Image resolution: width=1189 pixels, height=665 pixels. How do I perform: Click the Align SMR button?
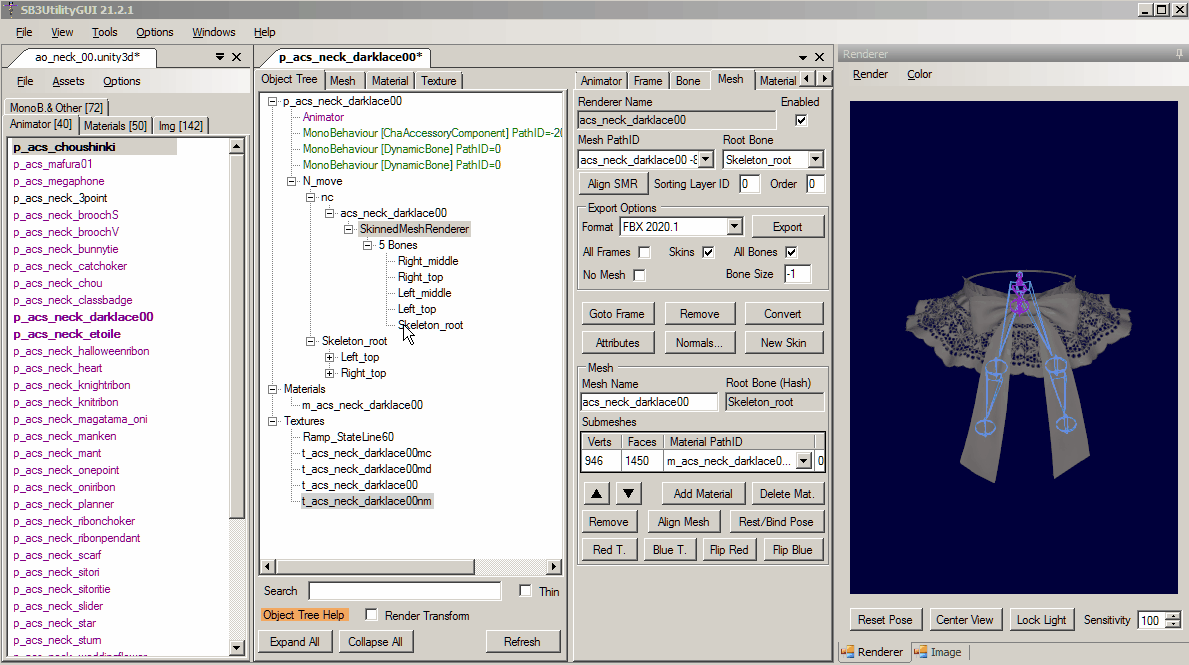point(613,184)
